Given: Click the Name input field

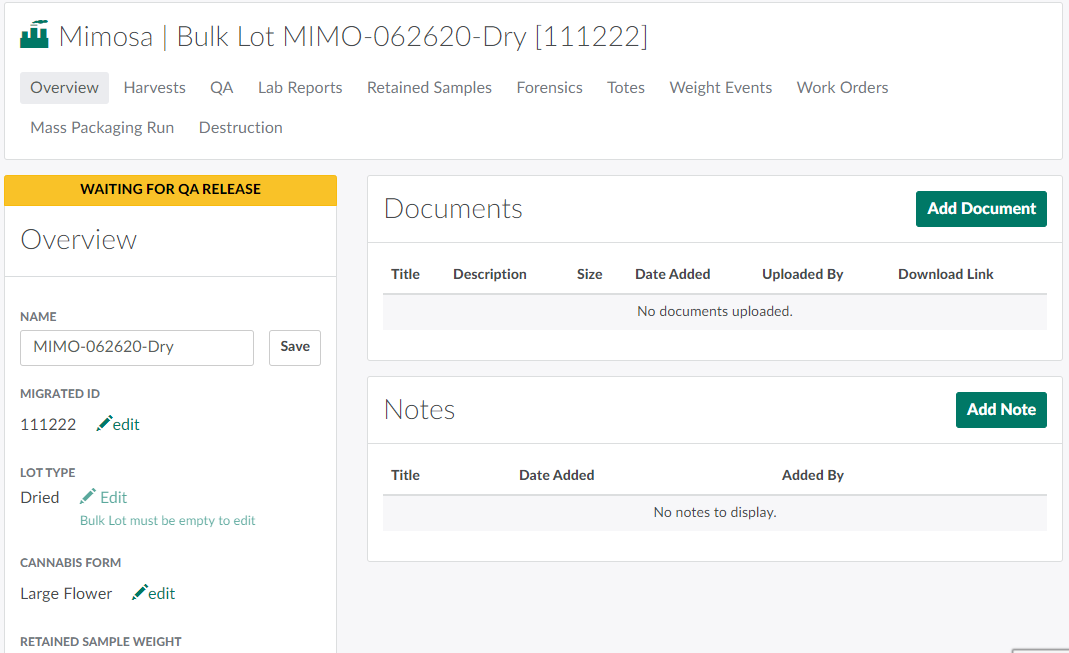Looking at the screenshot, I should tap(137, 348).
